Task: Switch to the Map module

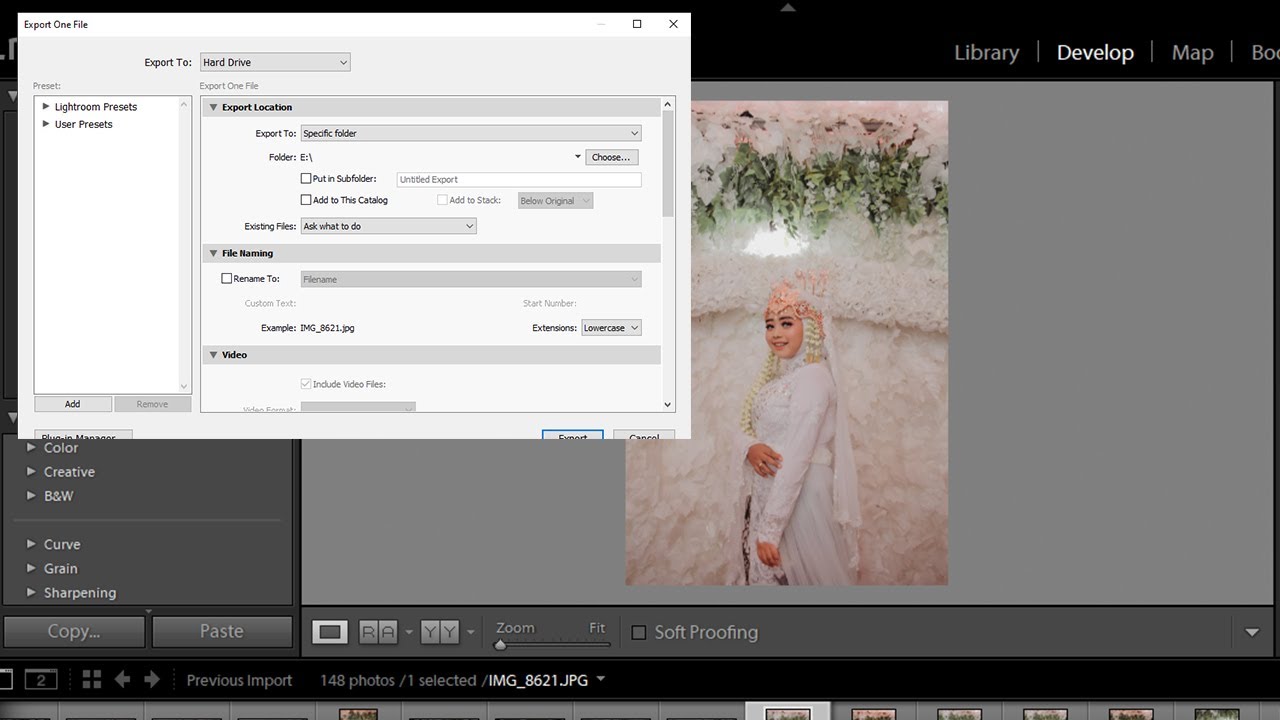Action: 1192,52
